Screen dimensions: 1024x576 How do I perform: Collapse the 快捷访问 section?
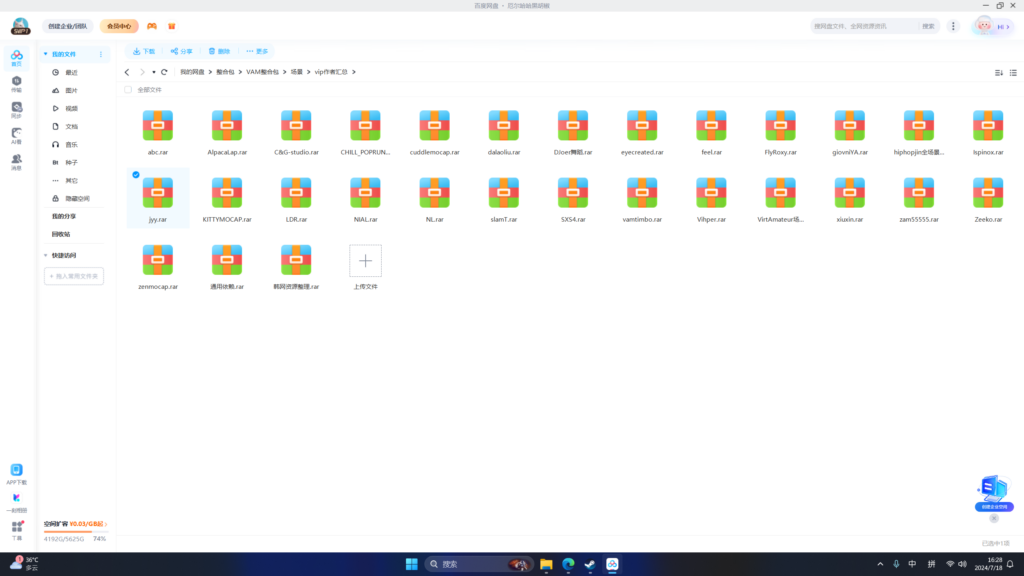point(45,255)
